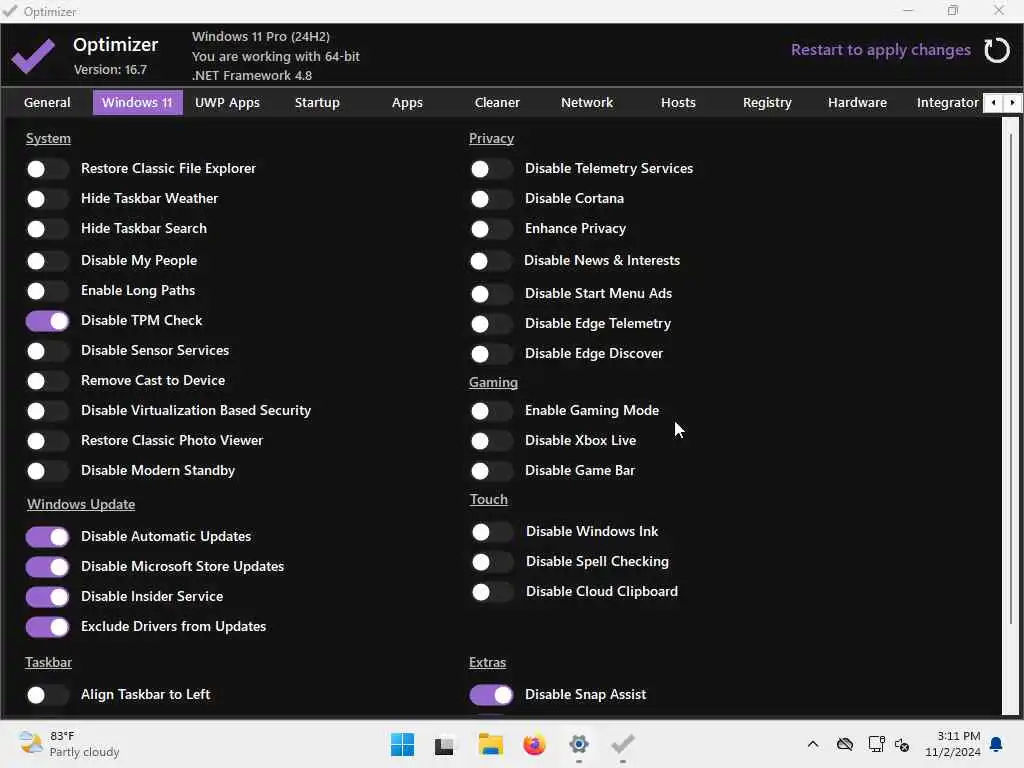Launch Firefox from the taskbar
This screenshot has height=768, width=1024.
[534, 744]
